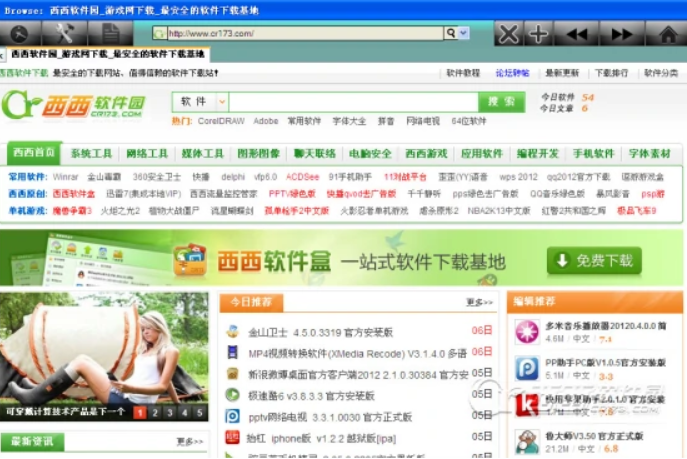Select slide number 4 in slideshow
This screenshot has width=687, height=459.
point(184,412)
